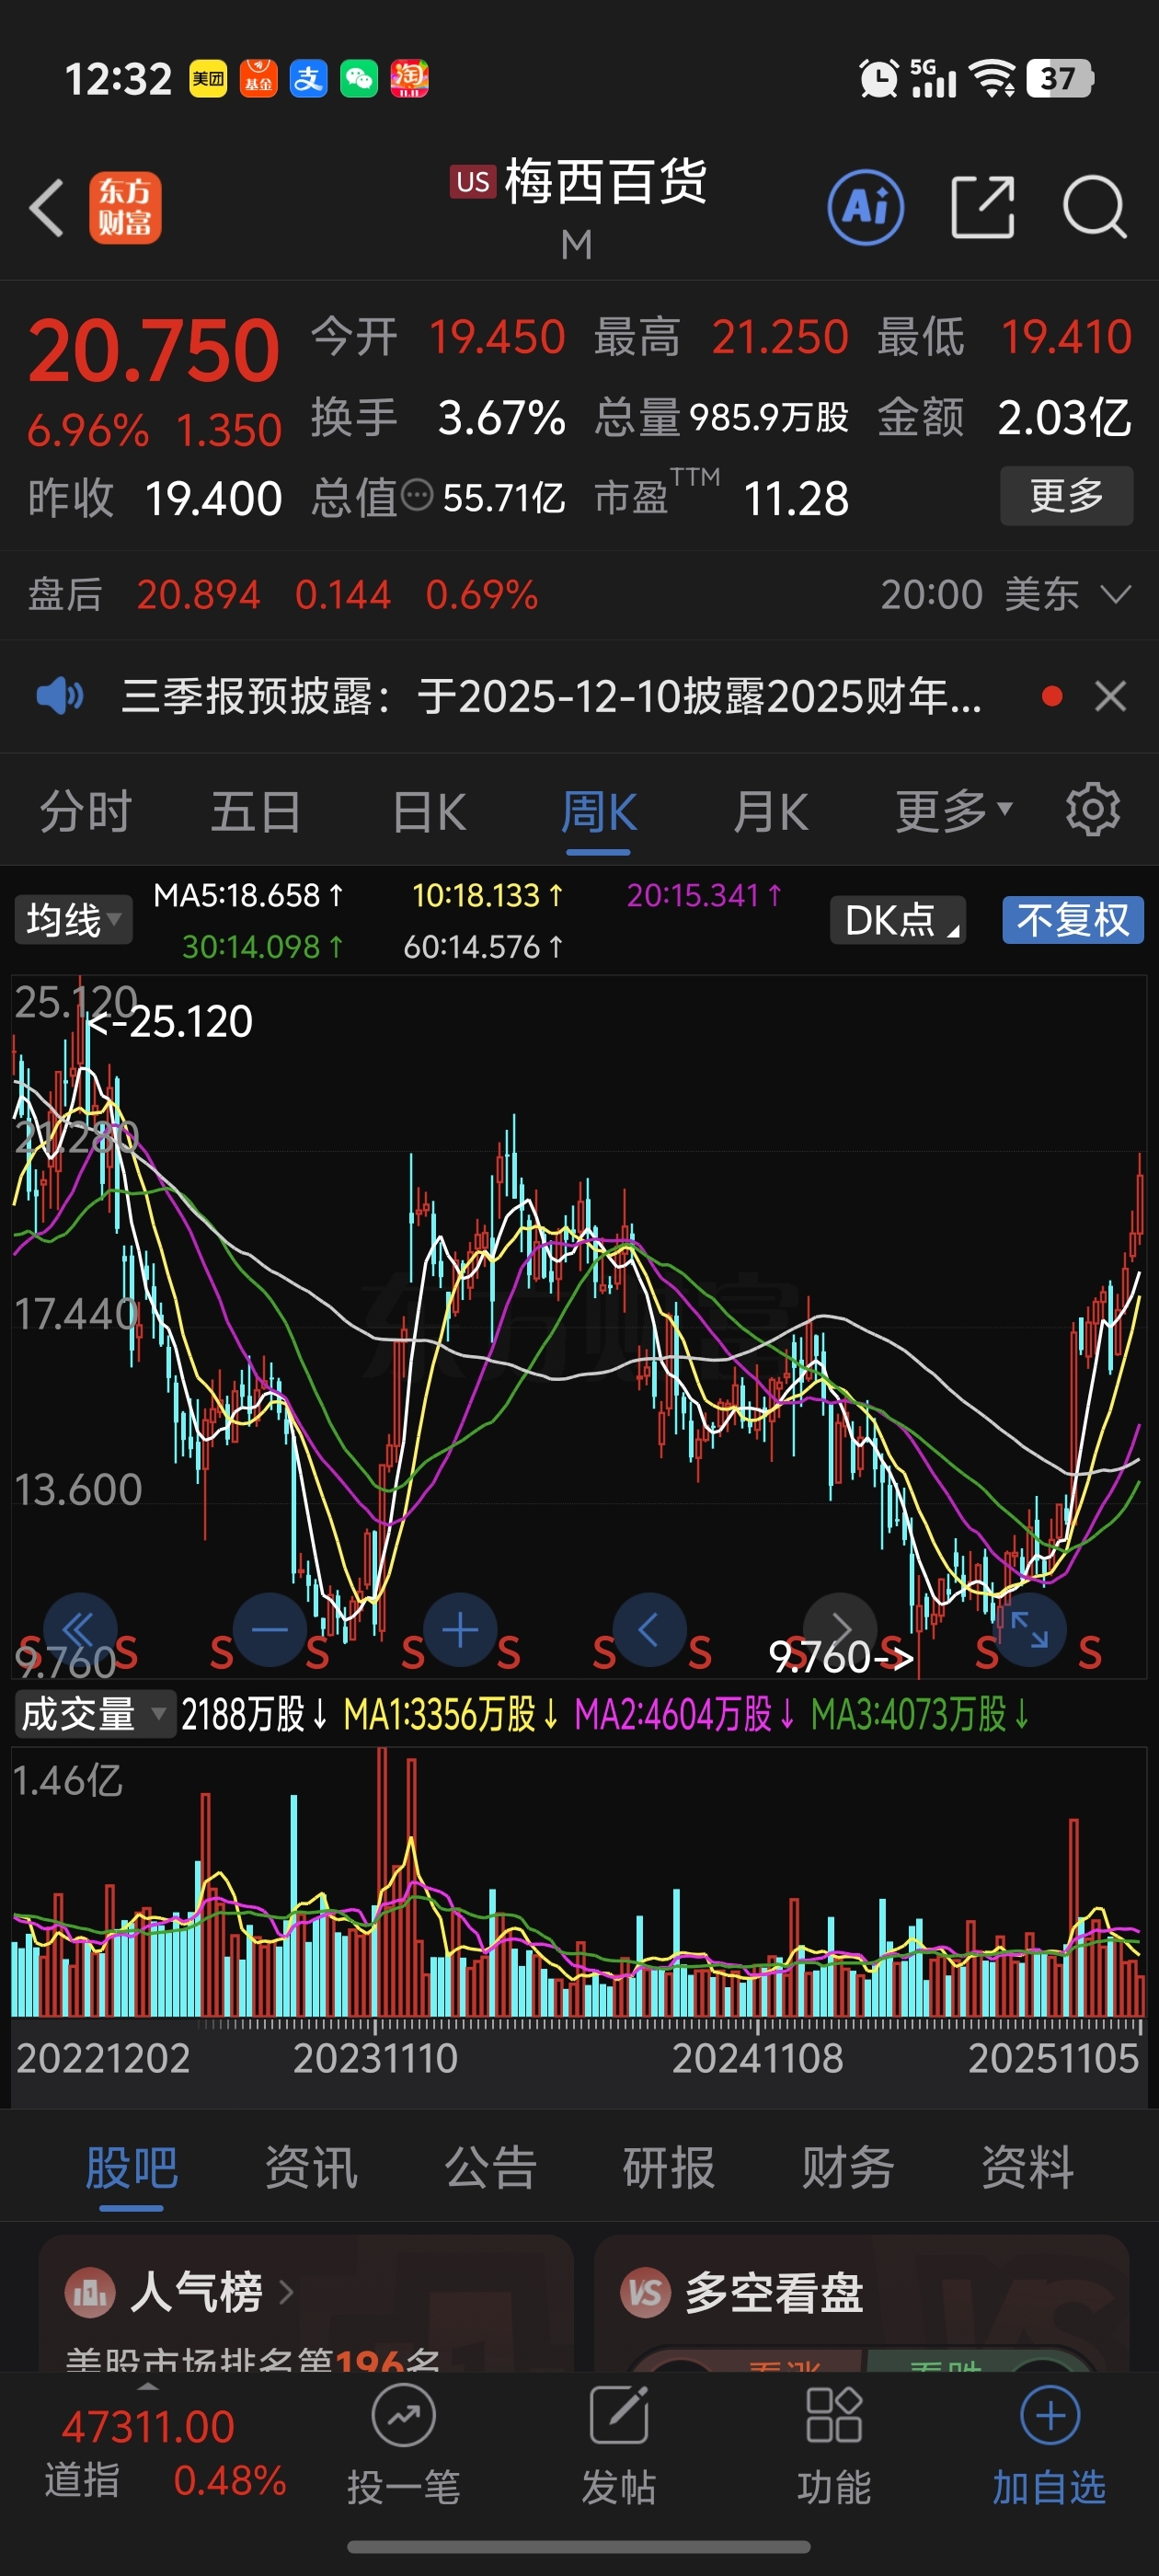This screenshot has width=1159, height=2576.
Task: Open chart settings gear icon
Action: click(1092, 810)
